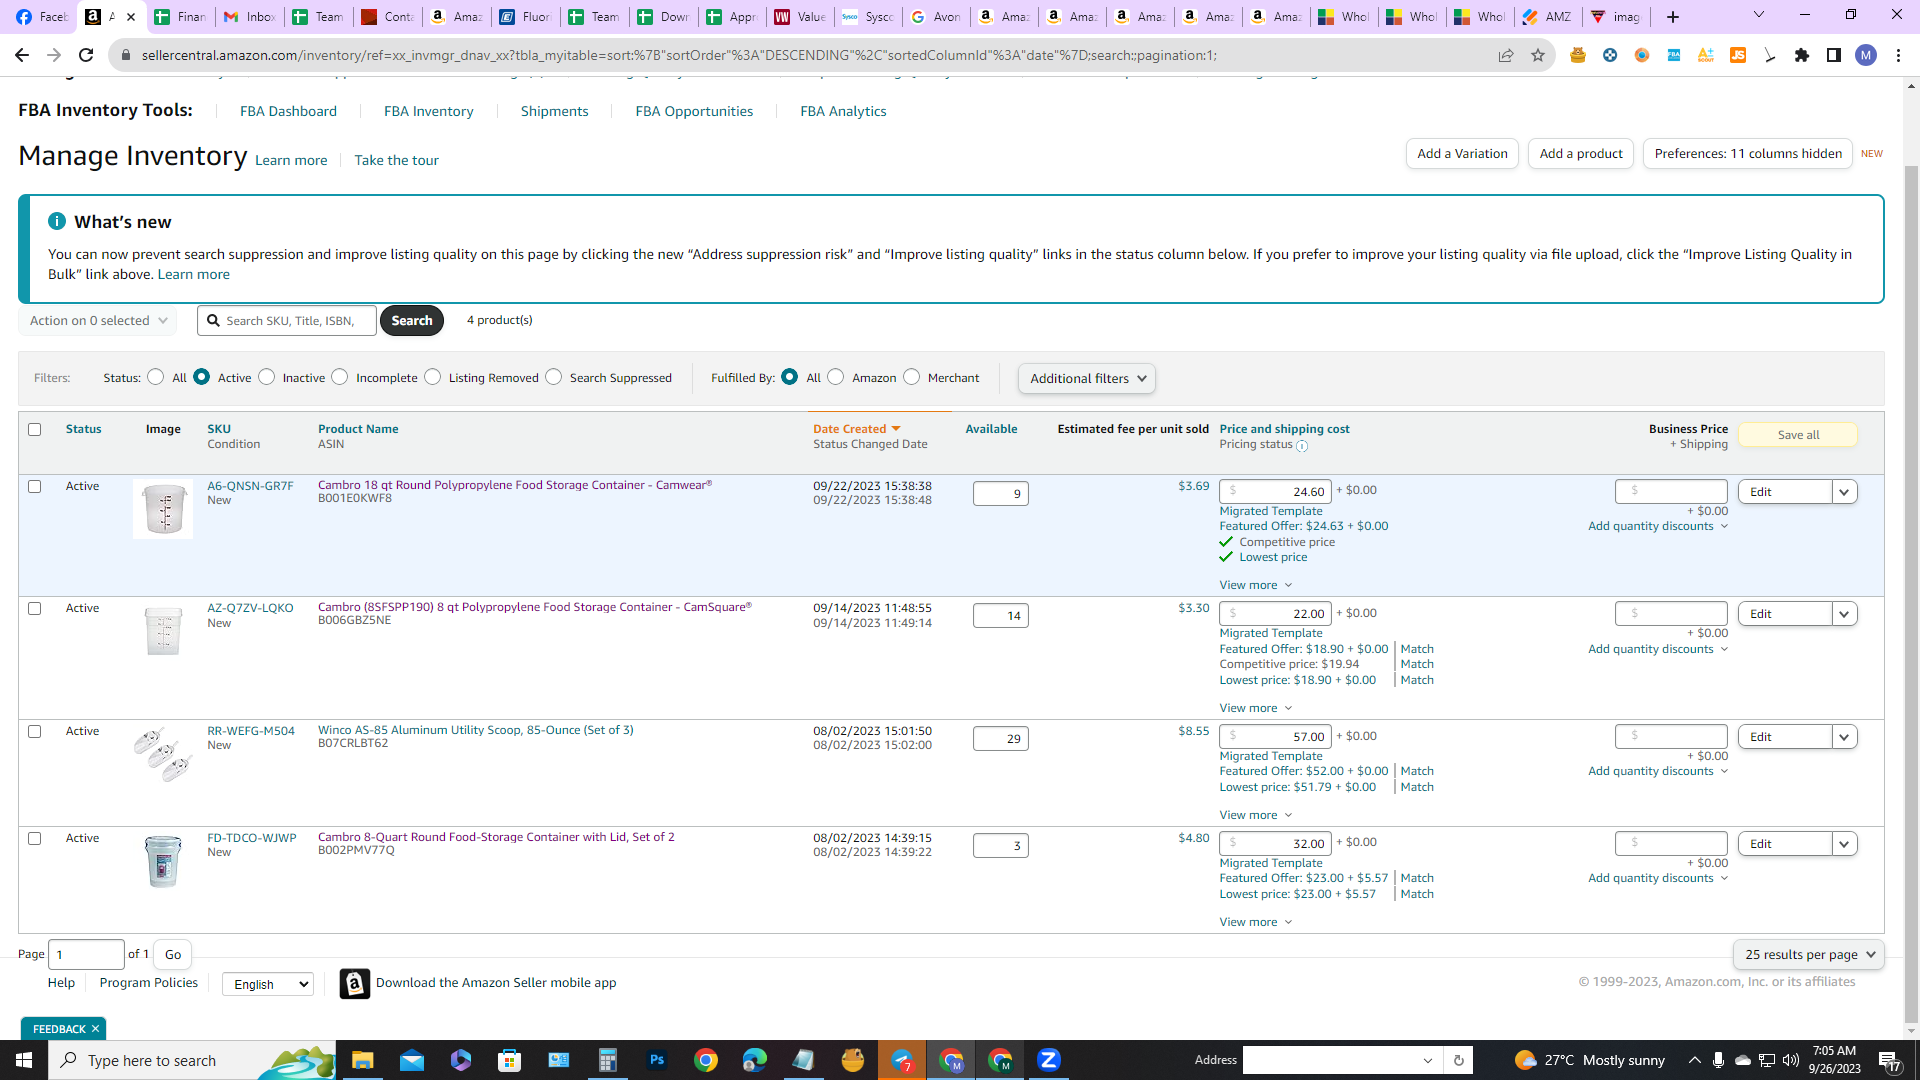Select Fulfilled By Amazon radio
Image resolution: width=1920 pixels, height=1080 pixels.
tap(836, 377)
